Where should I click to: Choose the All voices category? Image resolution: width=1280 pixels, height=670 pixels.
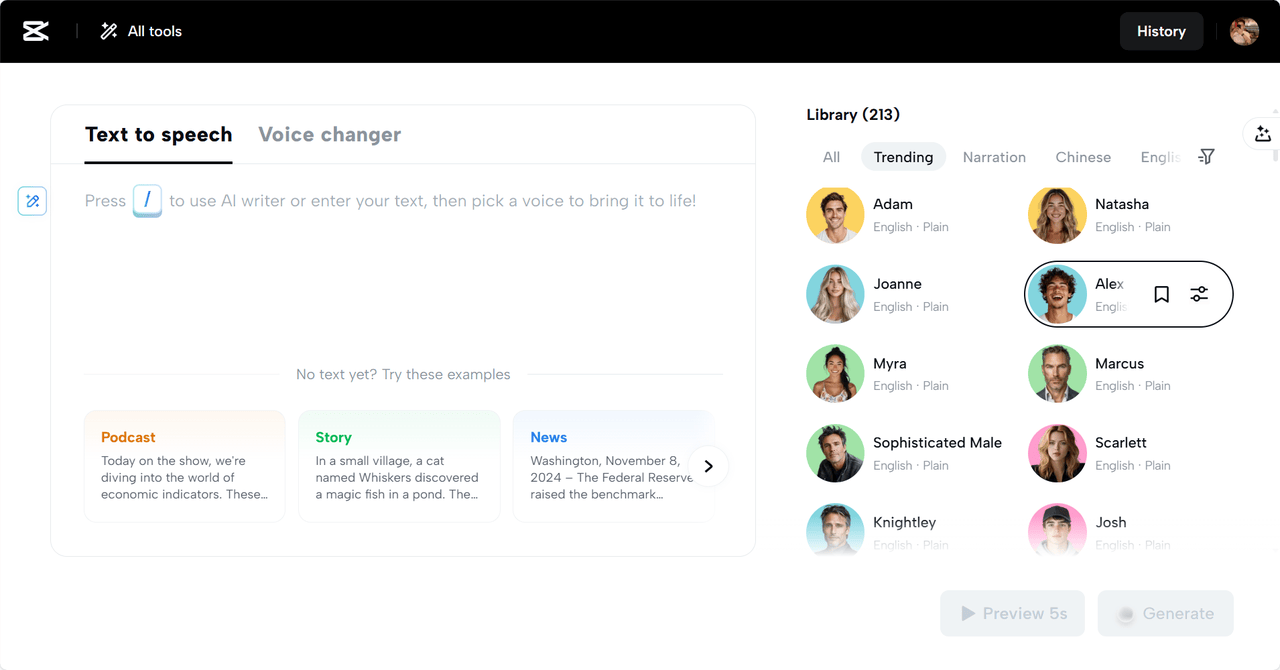pyautogui.click(x=831, y=157)
